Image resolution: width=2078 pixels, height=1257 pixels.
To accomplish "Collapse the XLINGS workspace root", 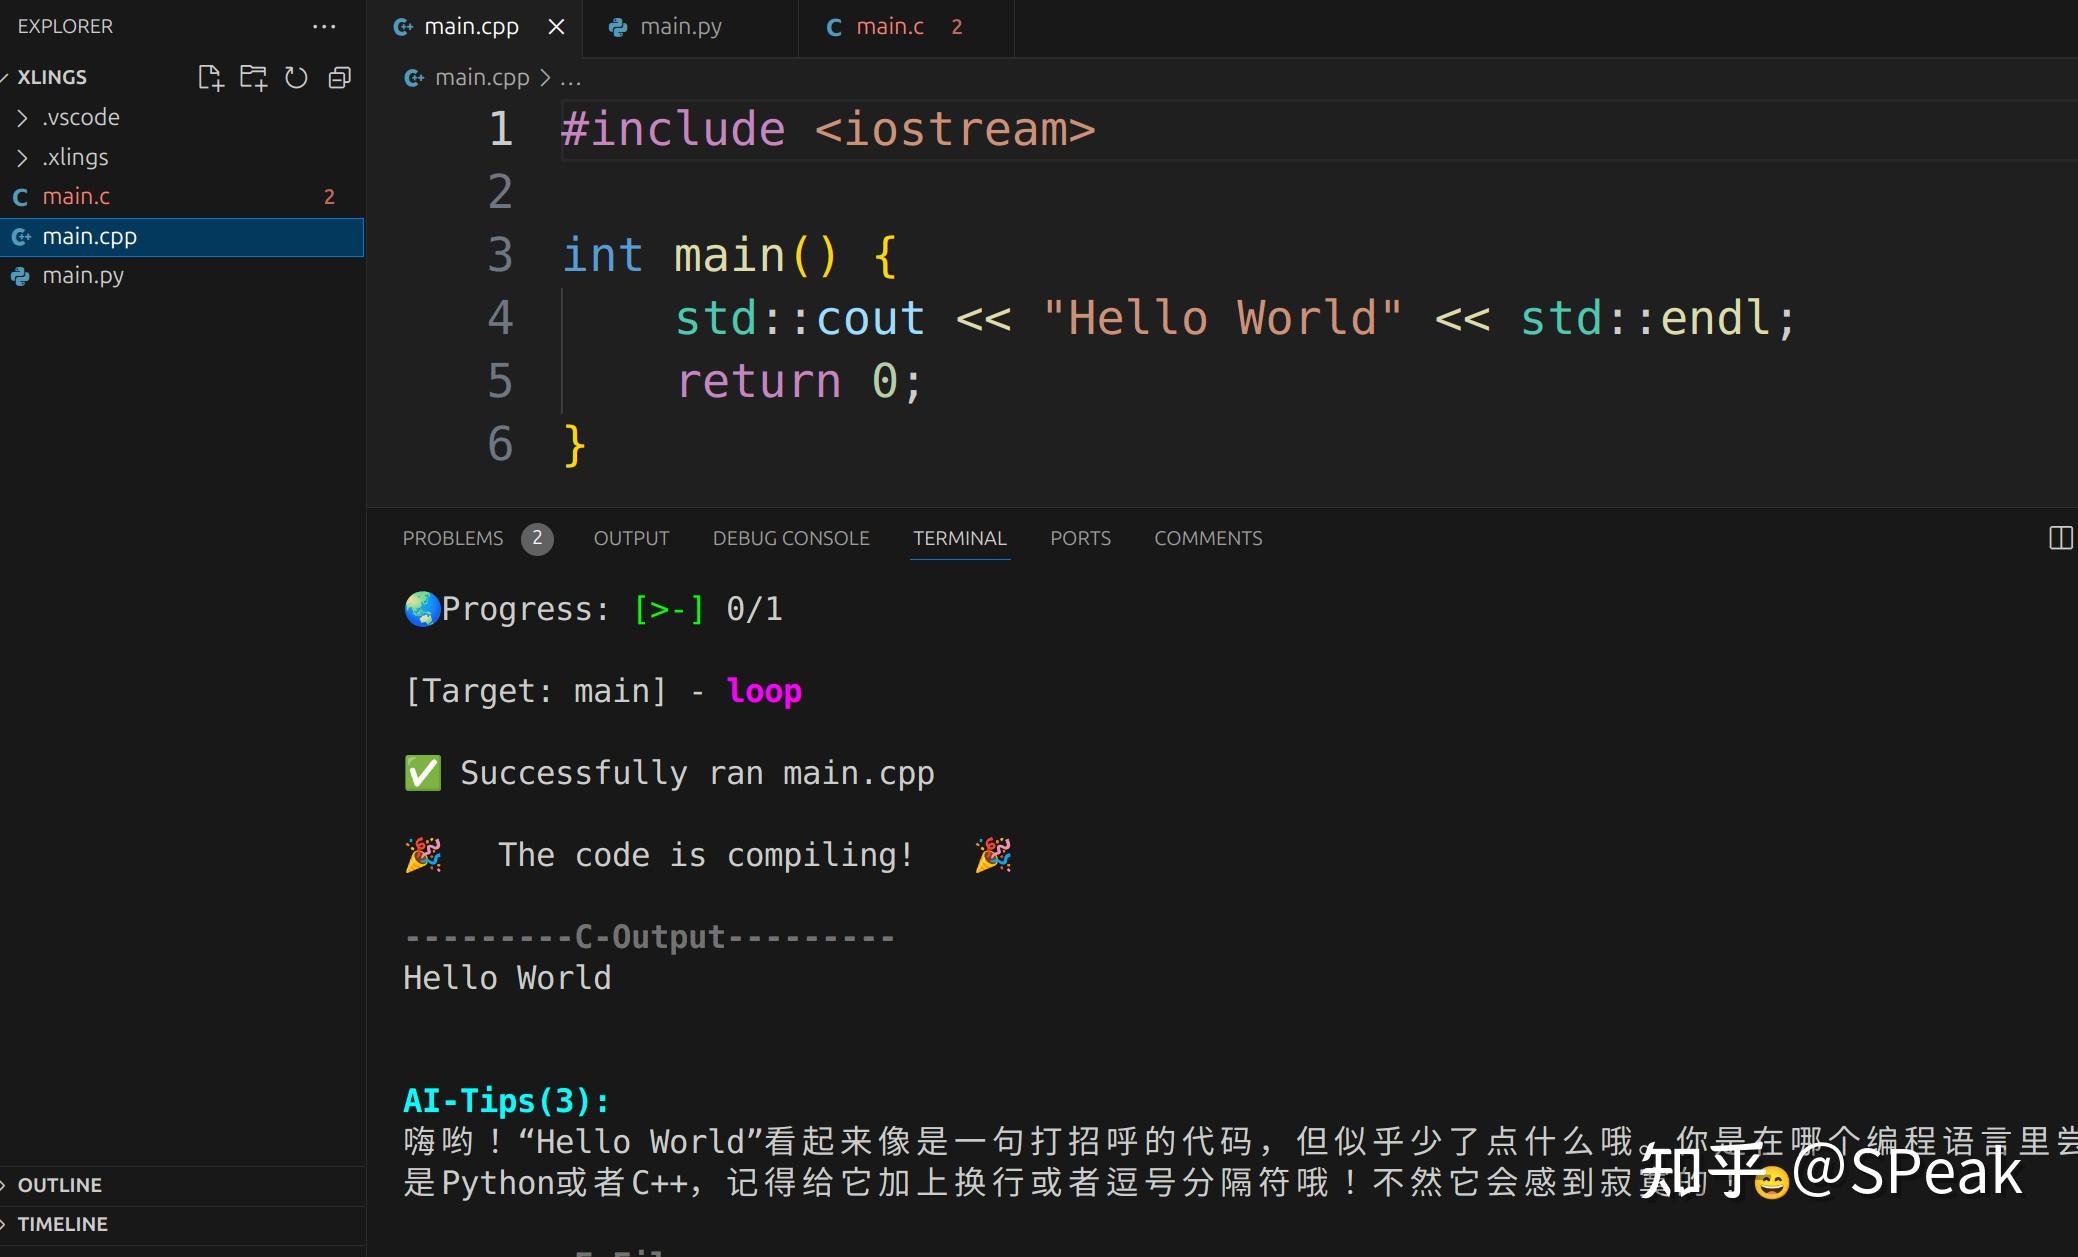I will coord(52,77).
